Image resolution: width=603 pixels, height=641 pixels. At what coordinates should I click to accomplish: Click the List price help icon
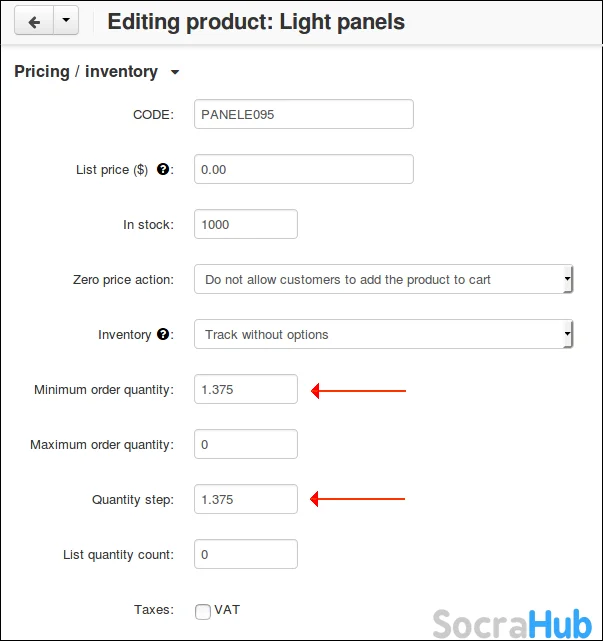(x=163, y=170)
